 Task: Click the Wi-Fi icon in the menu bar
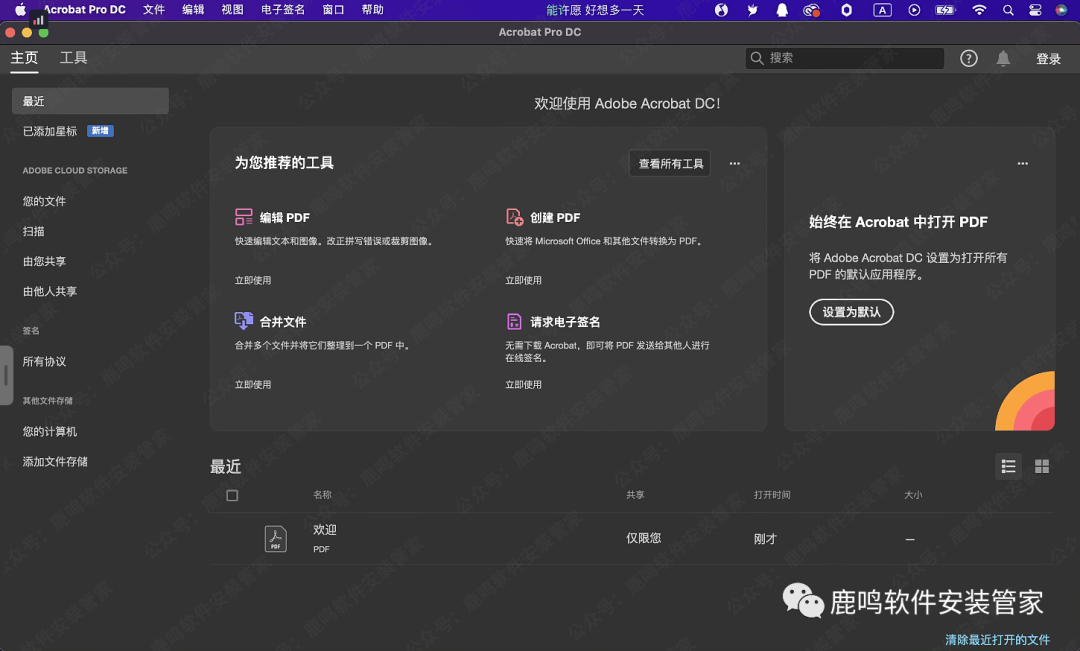[979, 9]
